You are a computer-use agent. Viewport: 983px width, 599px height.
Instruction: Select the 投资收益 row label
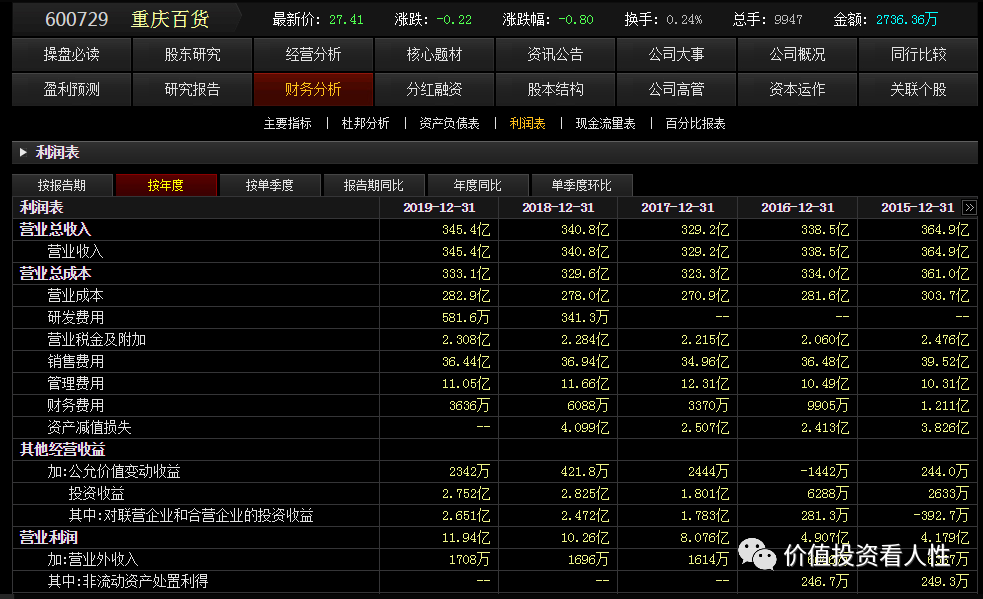coord(97,493)
